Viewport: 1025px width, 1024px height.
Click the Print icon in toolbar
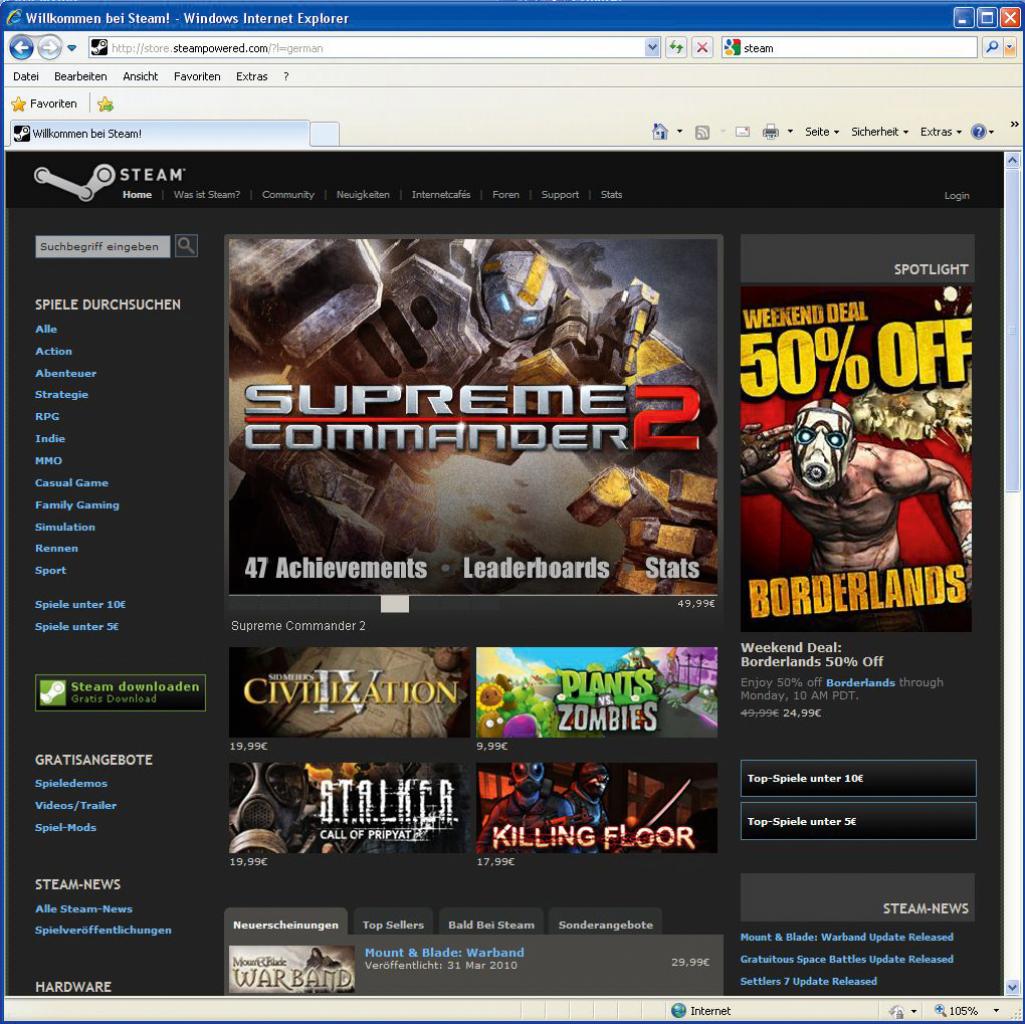tap(771, 132)
